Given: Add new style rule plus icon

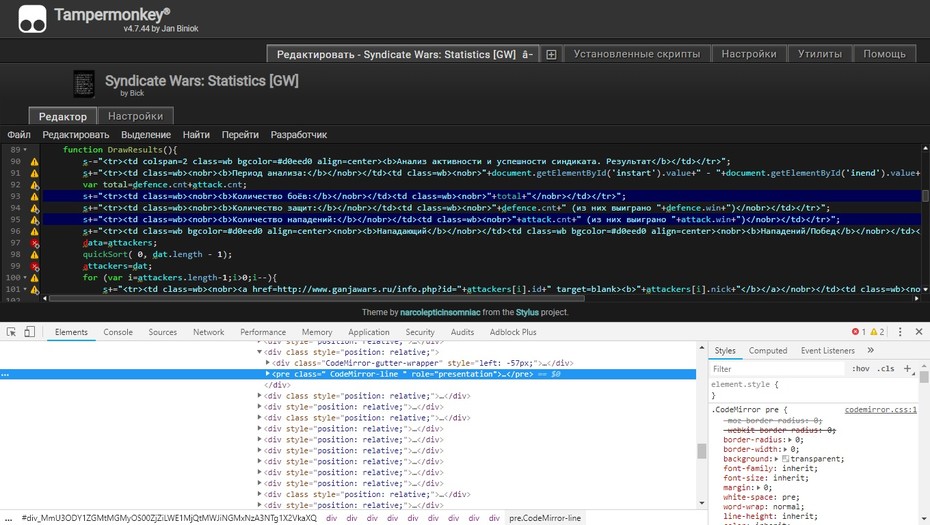Looking at the screenshot, I should (907, 368).
